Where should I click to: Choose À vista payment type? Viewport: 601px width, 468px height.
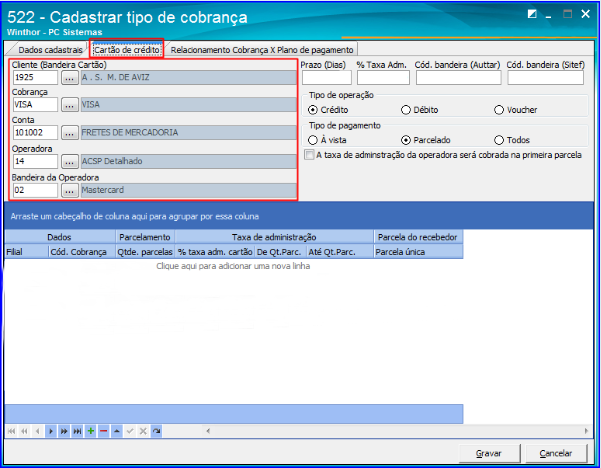313,140
